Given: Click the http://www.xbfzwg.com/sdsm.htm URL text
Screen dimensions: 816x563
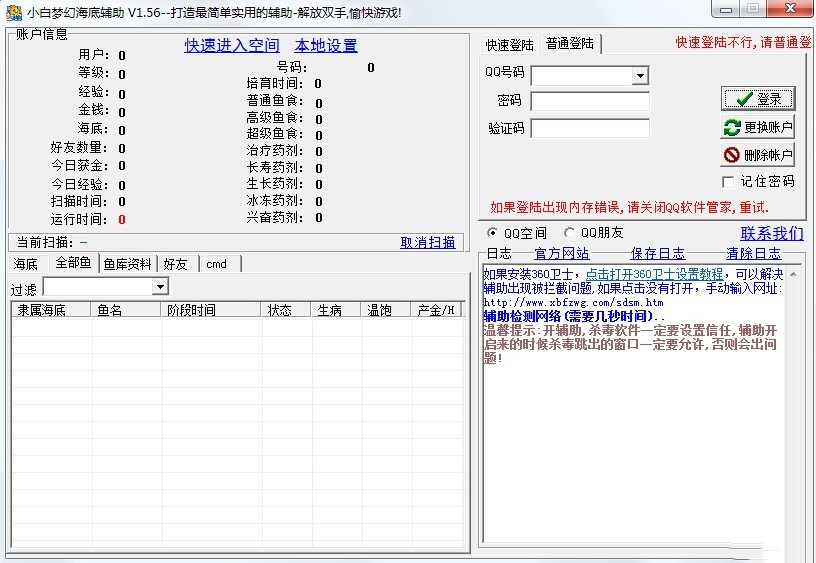Looking at the screenshot, I should (573, 302).
